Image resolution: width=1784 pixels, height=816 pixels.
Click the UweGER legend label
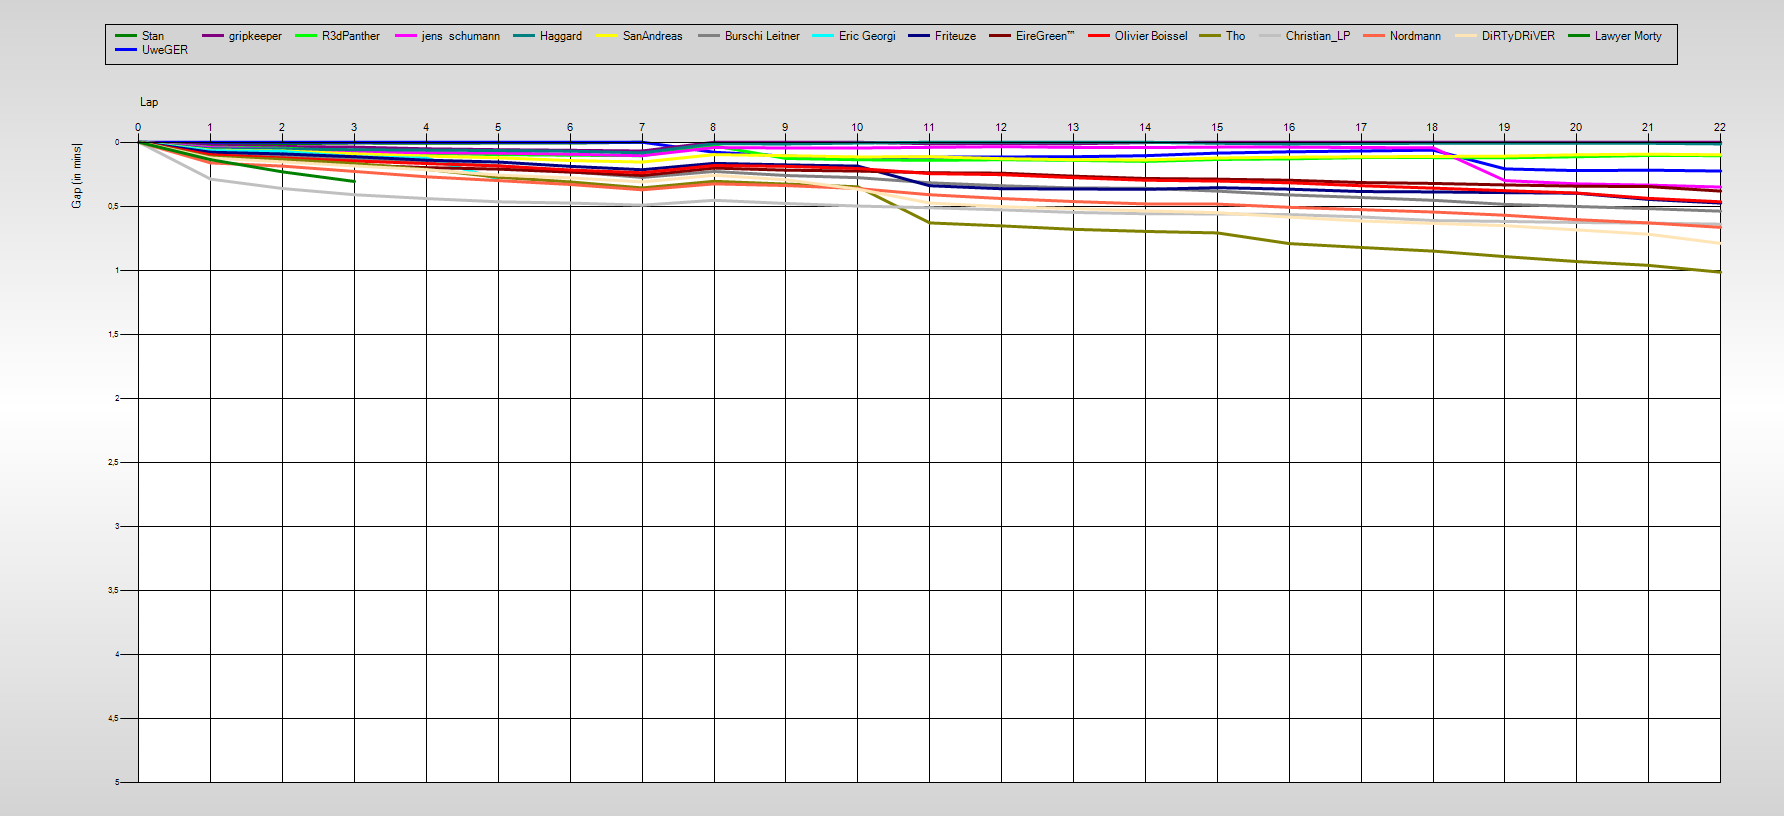165,50
